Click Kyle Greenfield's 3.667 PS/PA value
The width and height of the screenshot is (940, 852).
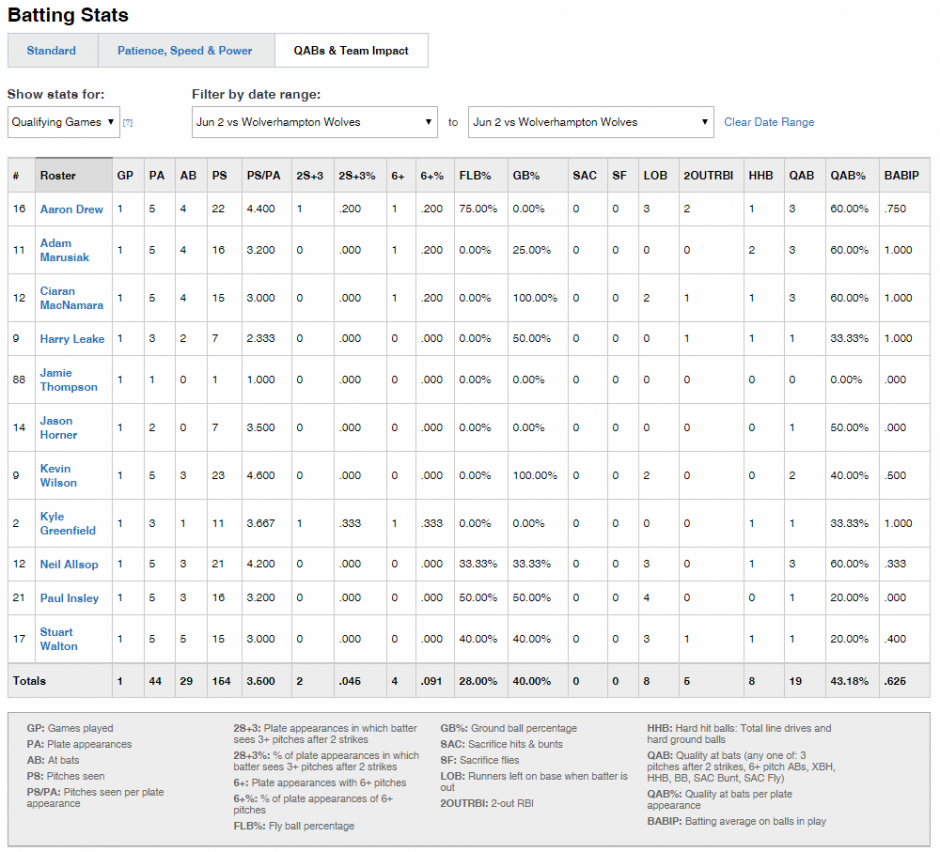tap(261, 523)
